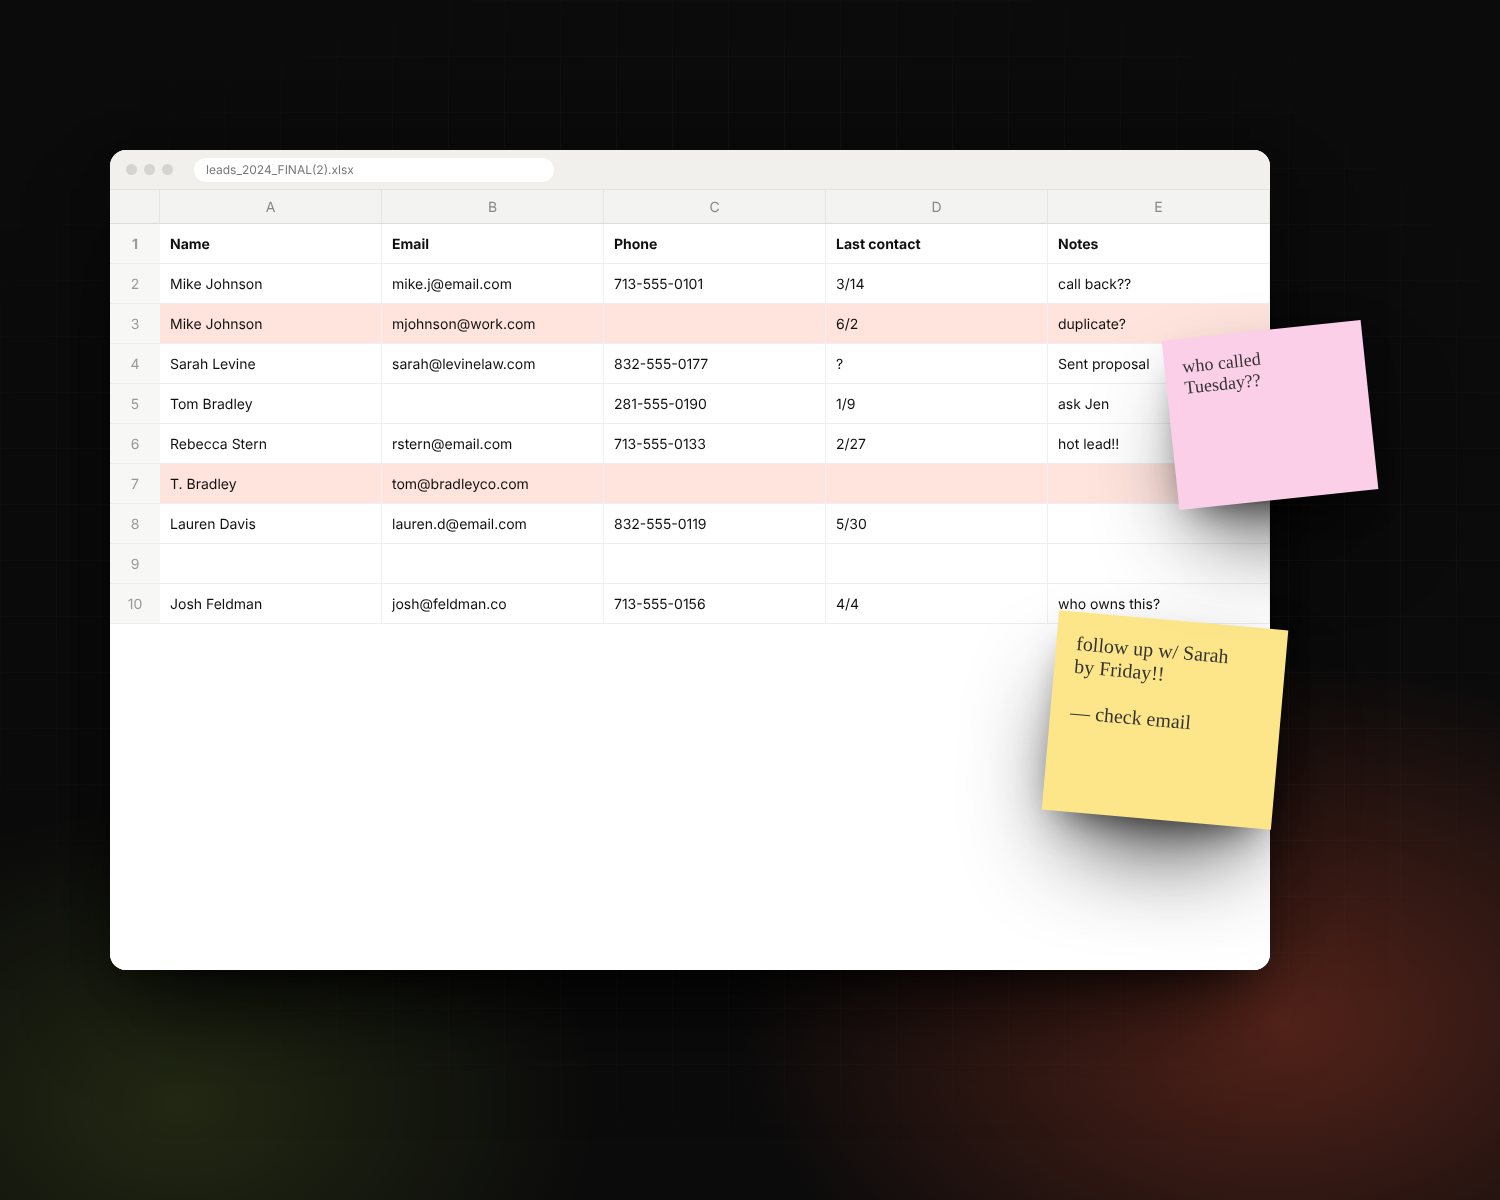Click the 'Tom Bradley' name cell
Viewport: 1500px width, 1200px height.
coord(270,404)
